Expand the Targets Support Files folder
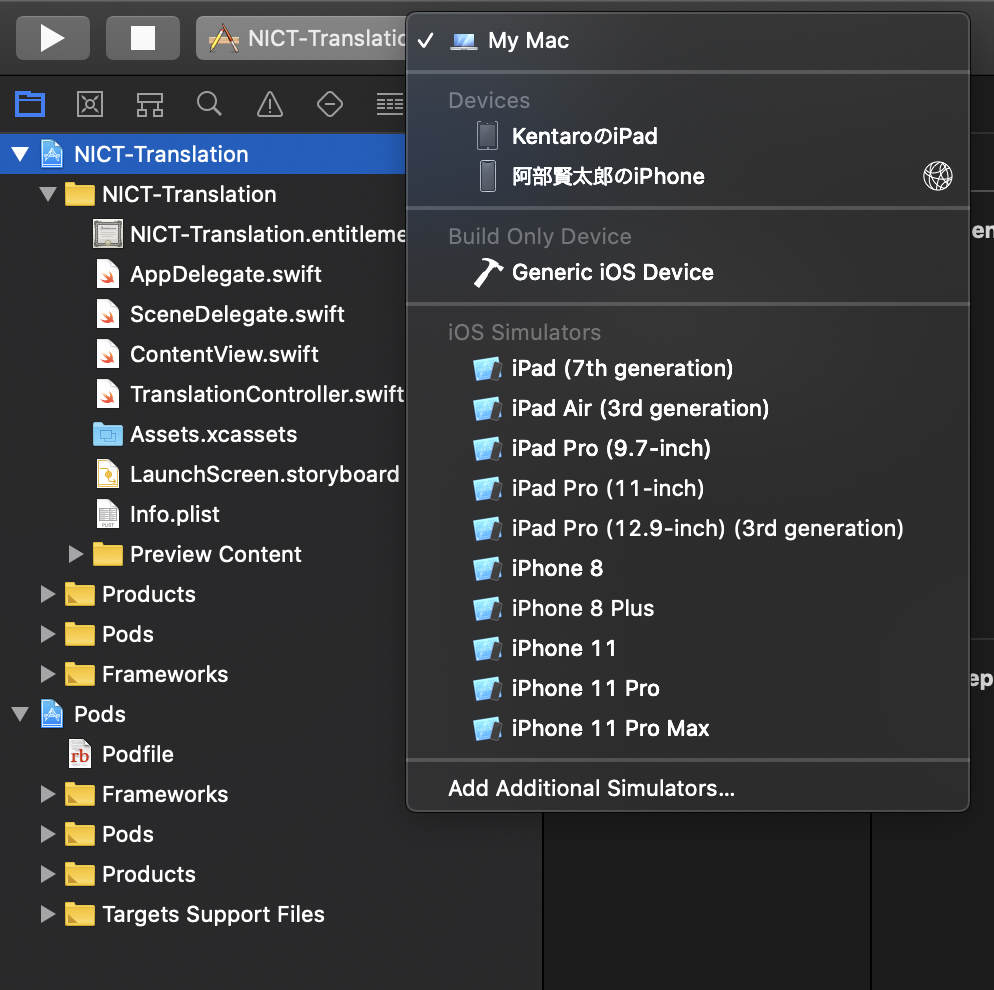 pyautogui.click(x=48, y=914)
